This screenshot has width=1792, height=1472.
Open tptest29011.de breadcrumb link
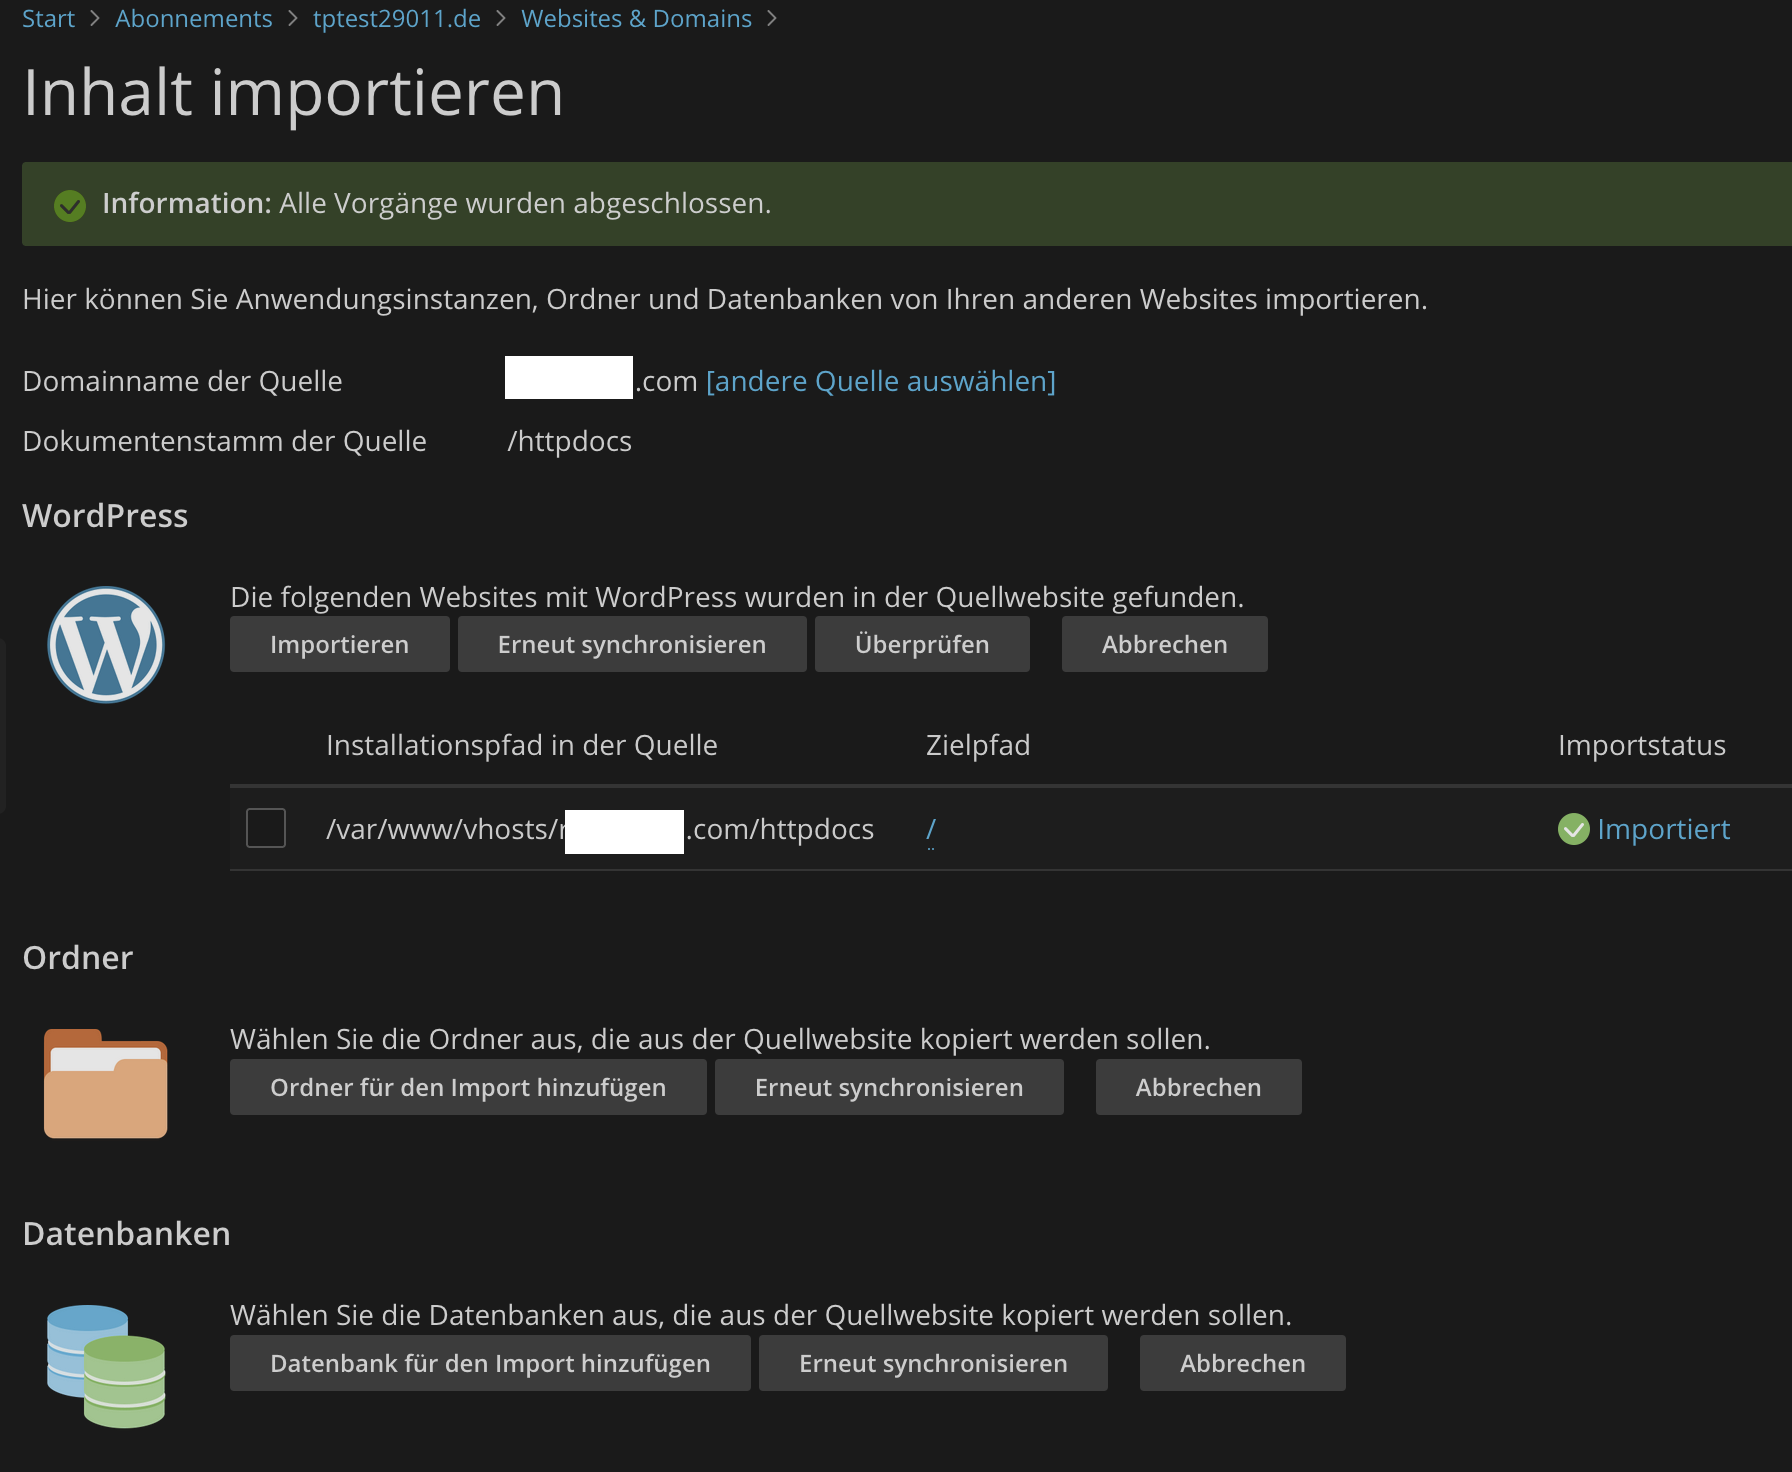(396, 19)
